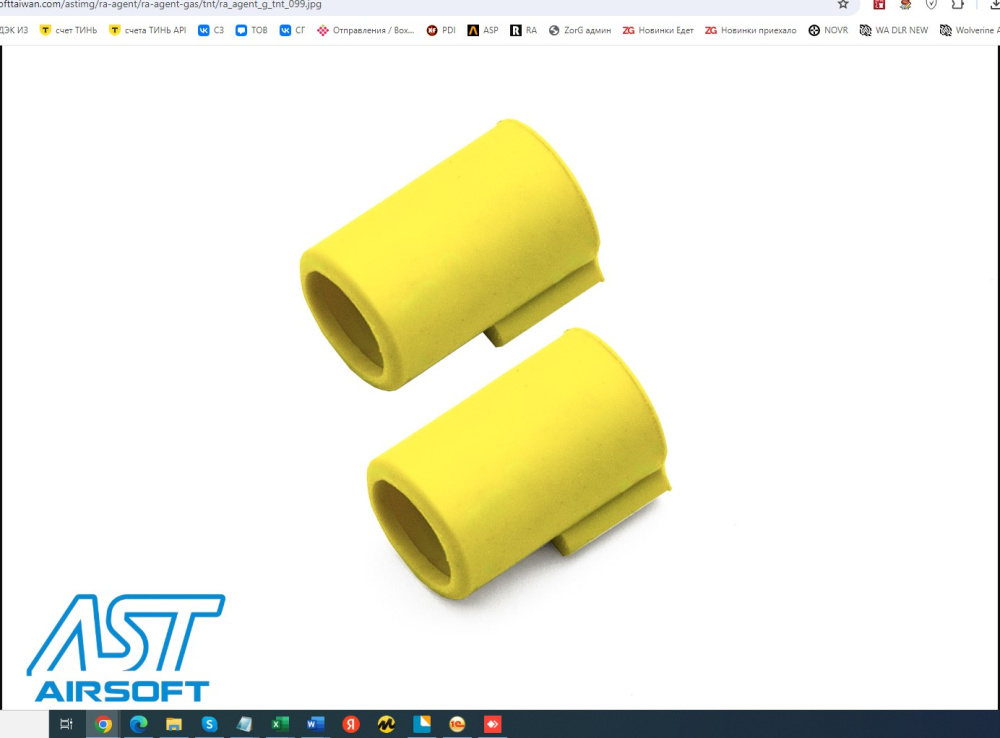The width and height of the screenshot is (1000, 738).
Task: Bookmark this page with the star icon
Action: [843, 4]
